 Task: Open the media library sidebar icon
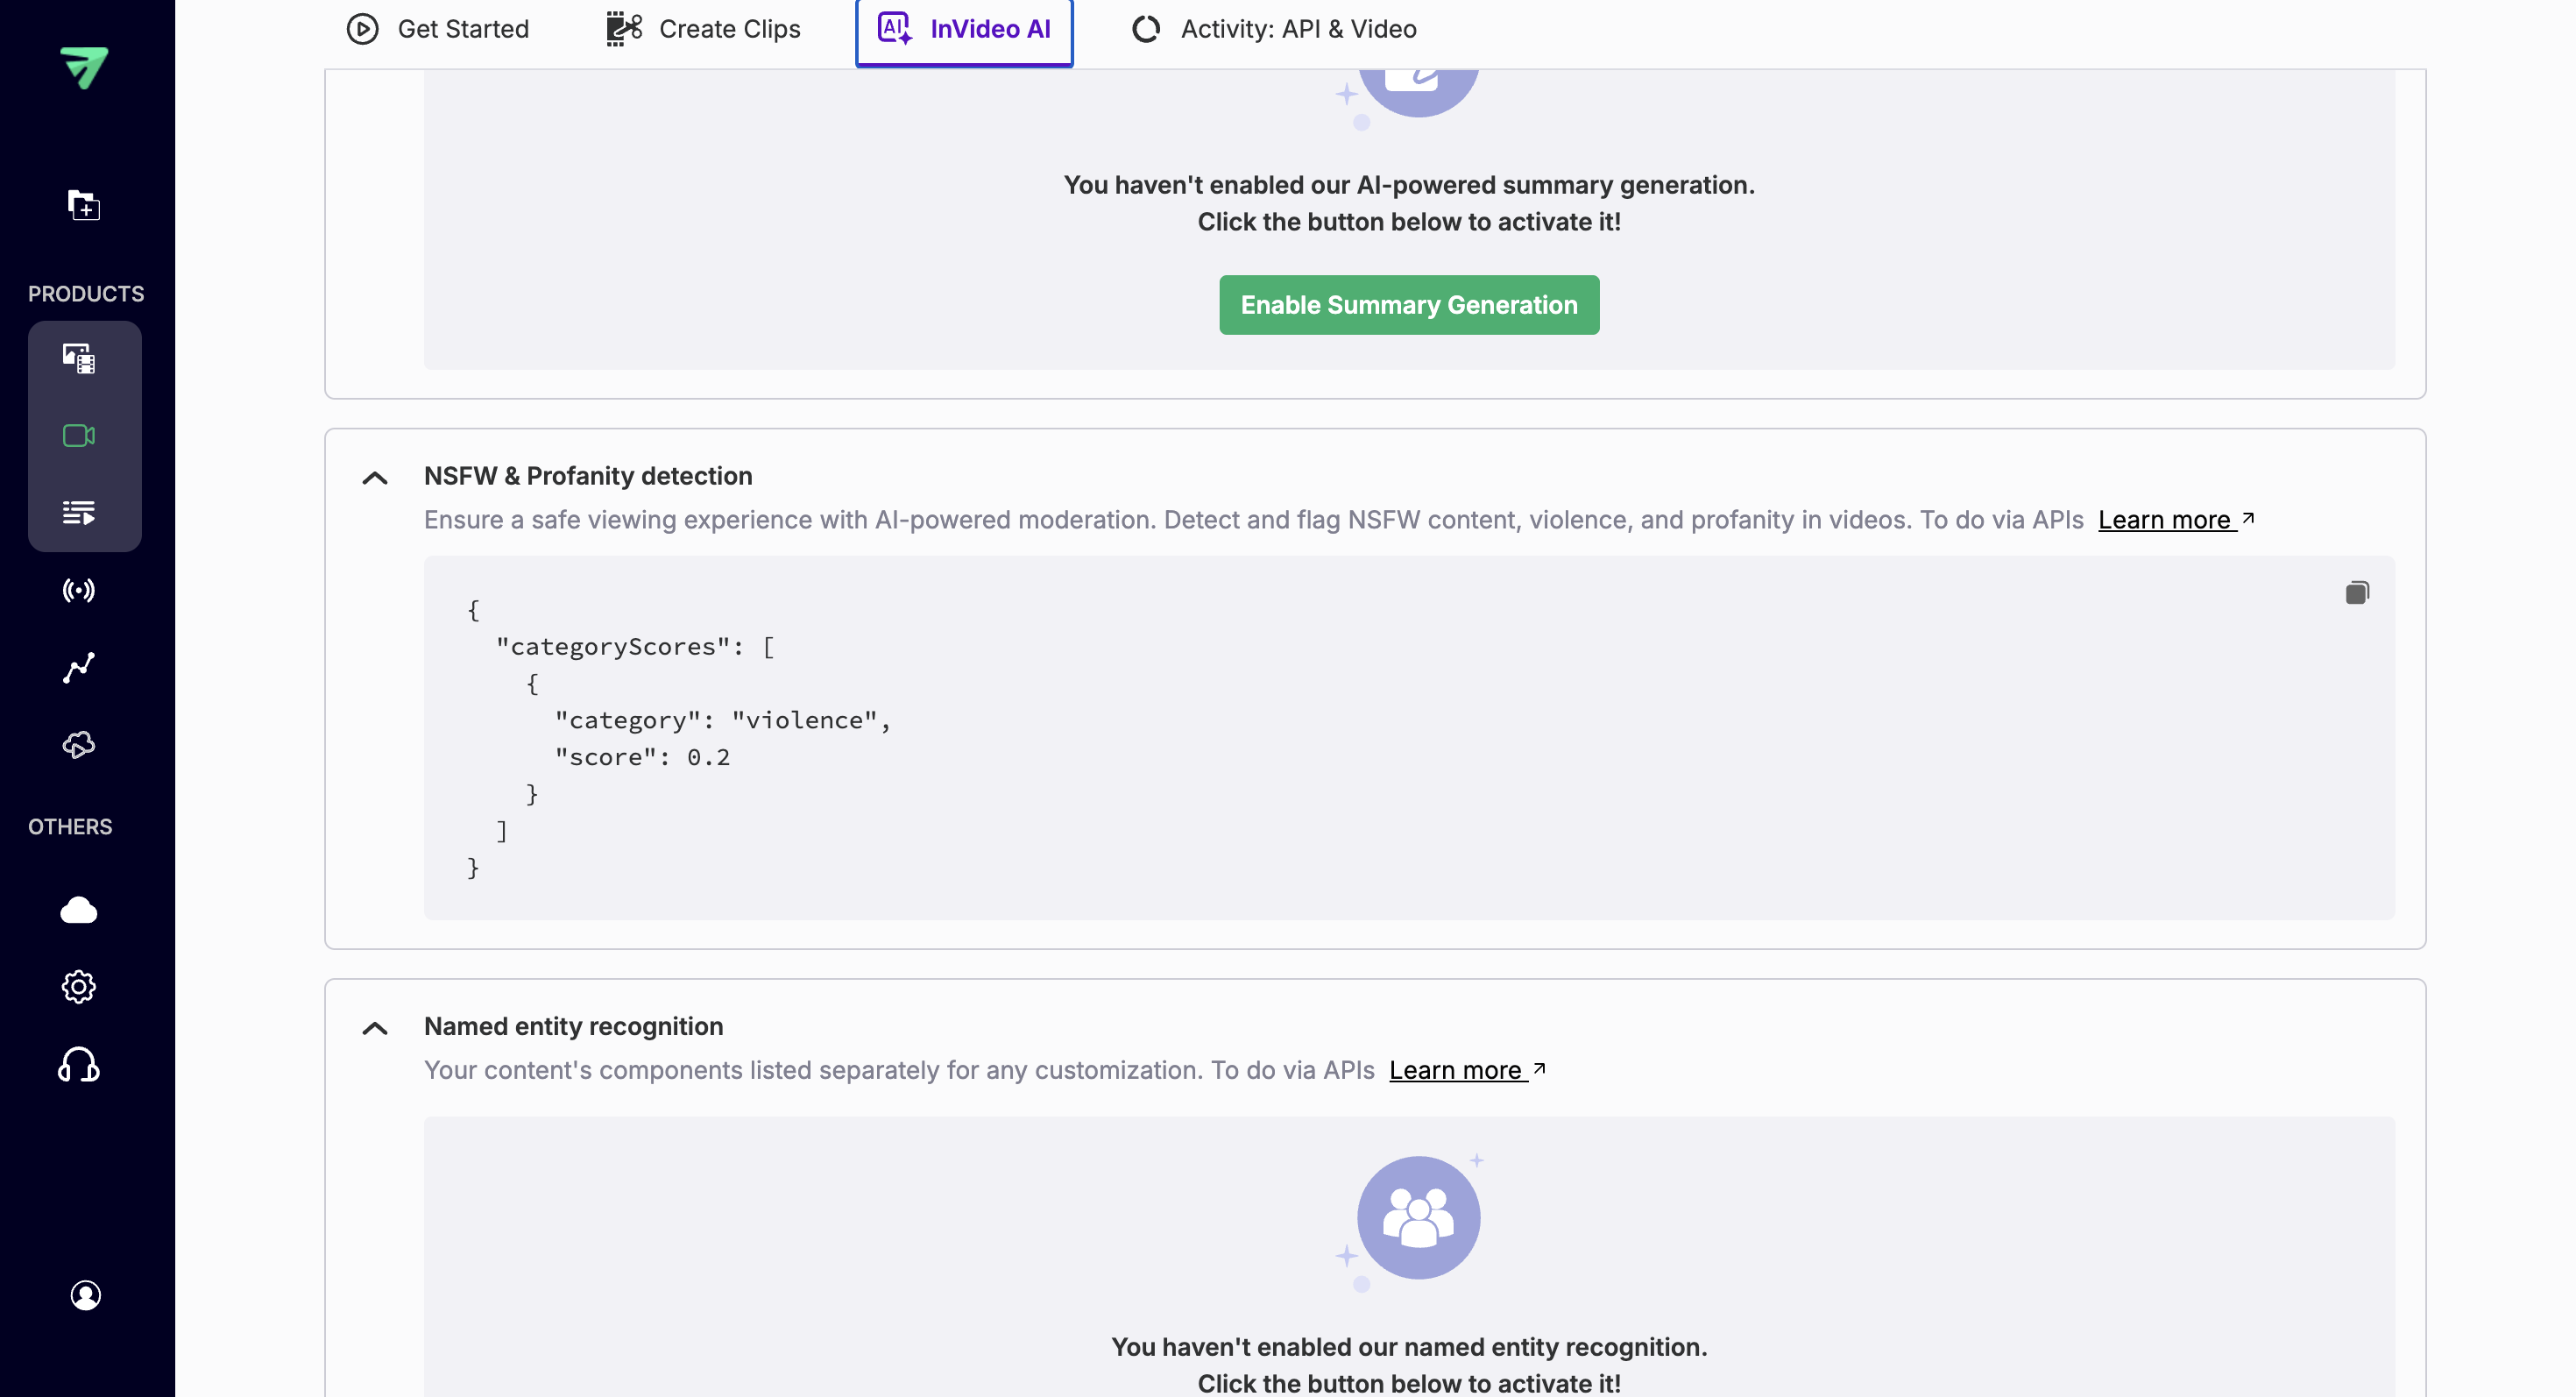79,358
